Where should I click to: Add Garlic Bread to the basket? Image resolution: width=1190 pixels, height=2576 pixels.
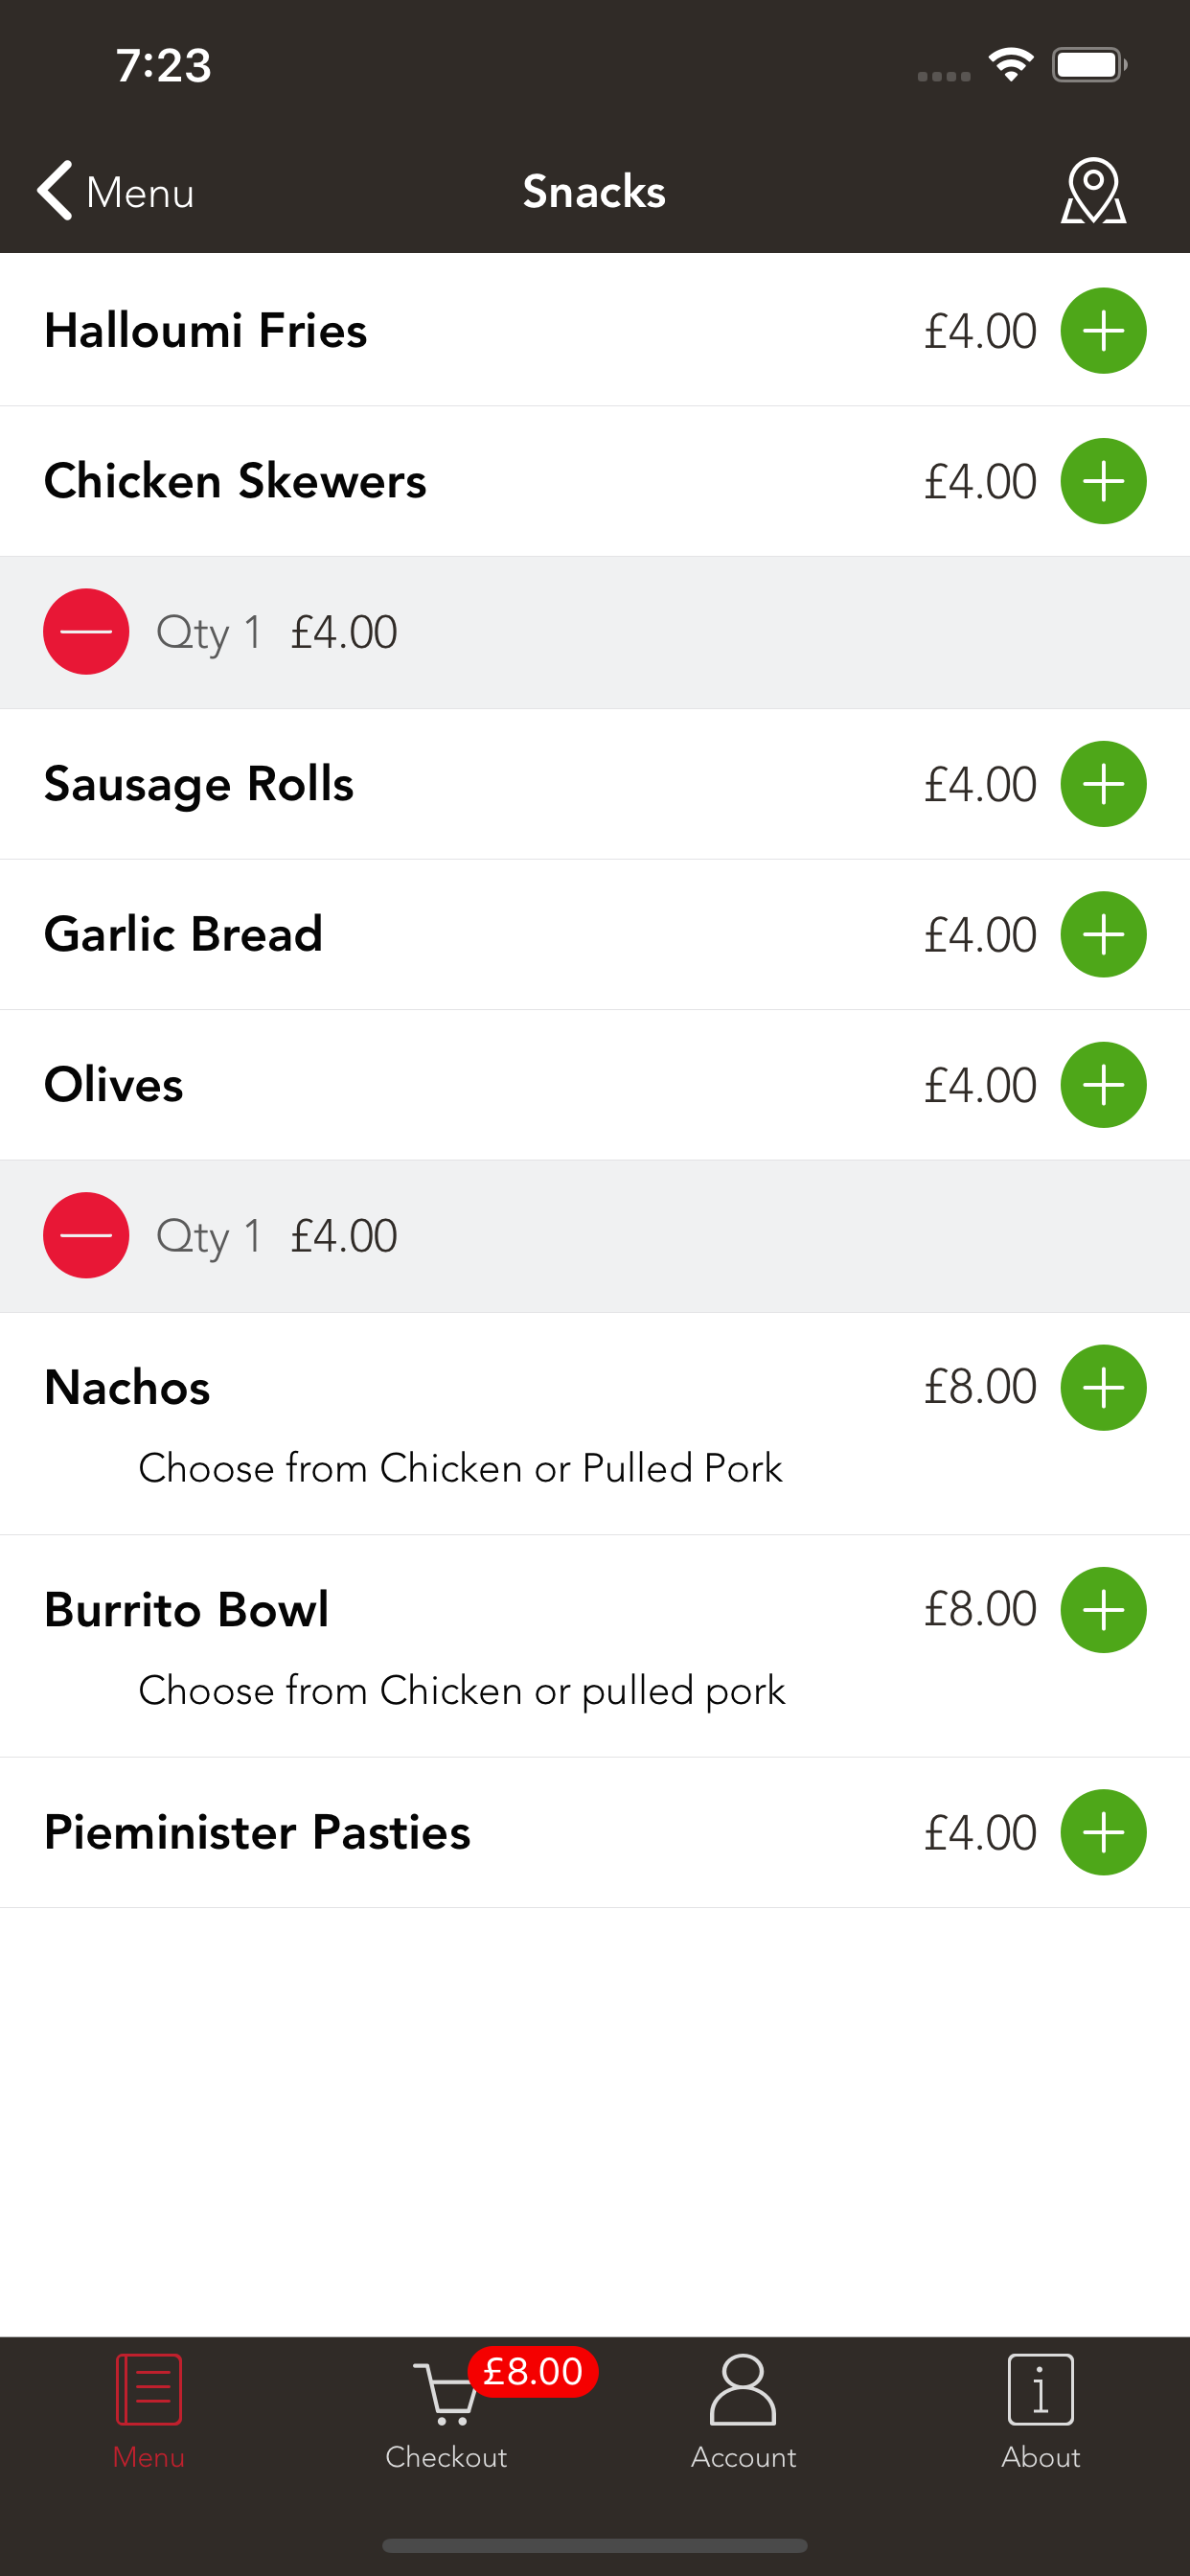pyautogui.click(x=1103, y=934)
